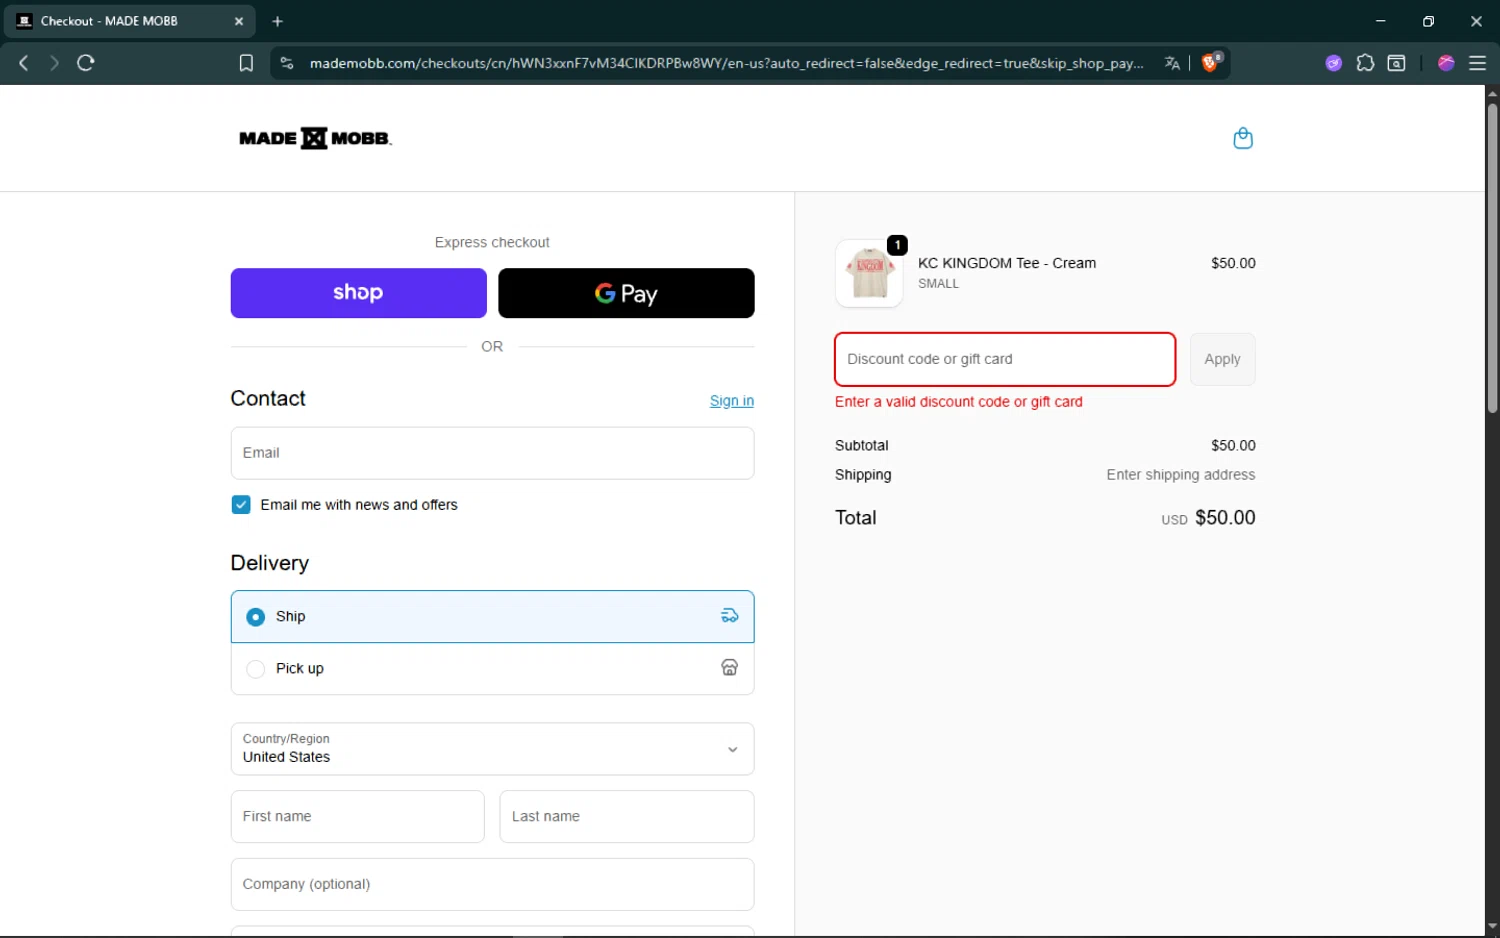Uncheck Email me with news and offers
The height and width of the screenshot is (938, 1500).
tap(241, 505)
